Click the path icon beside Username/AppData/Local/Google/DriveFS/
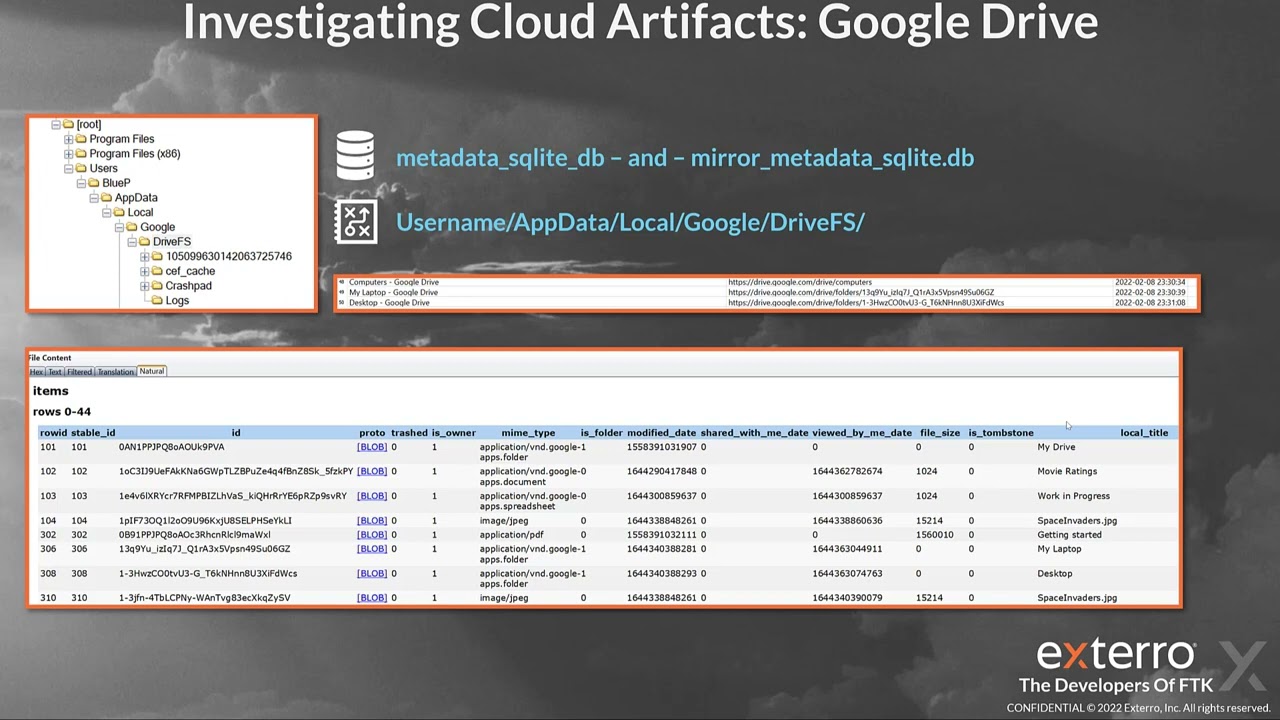 (356, 222)
